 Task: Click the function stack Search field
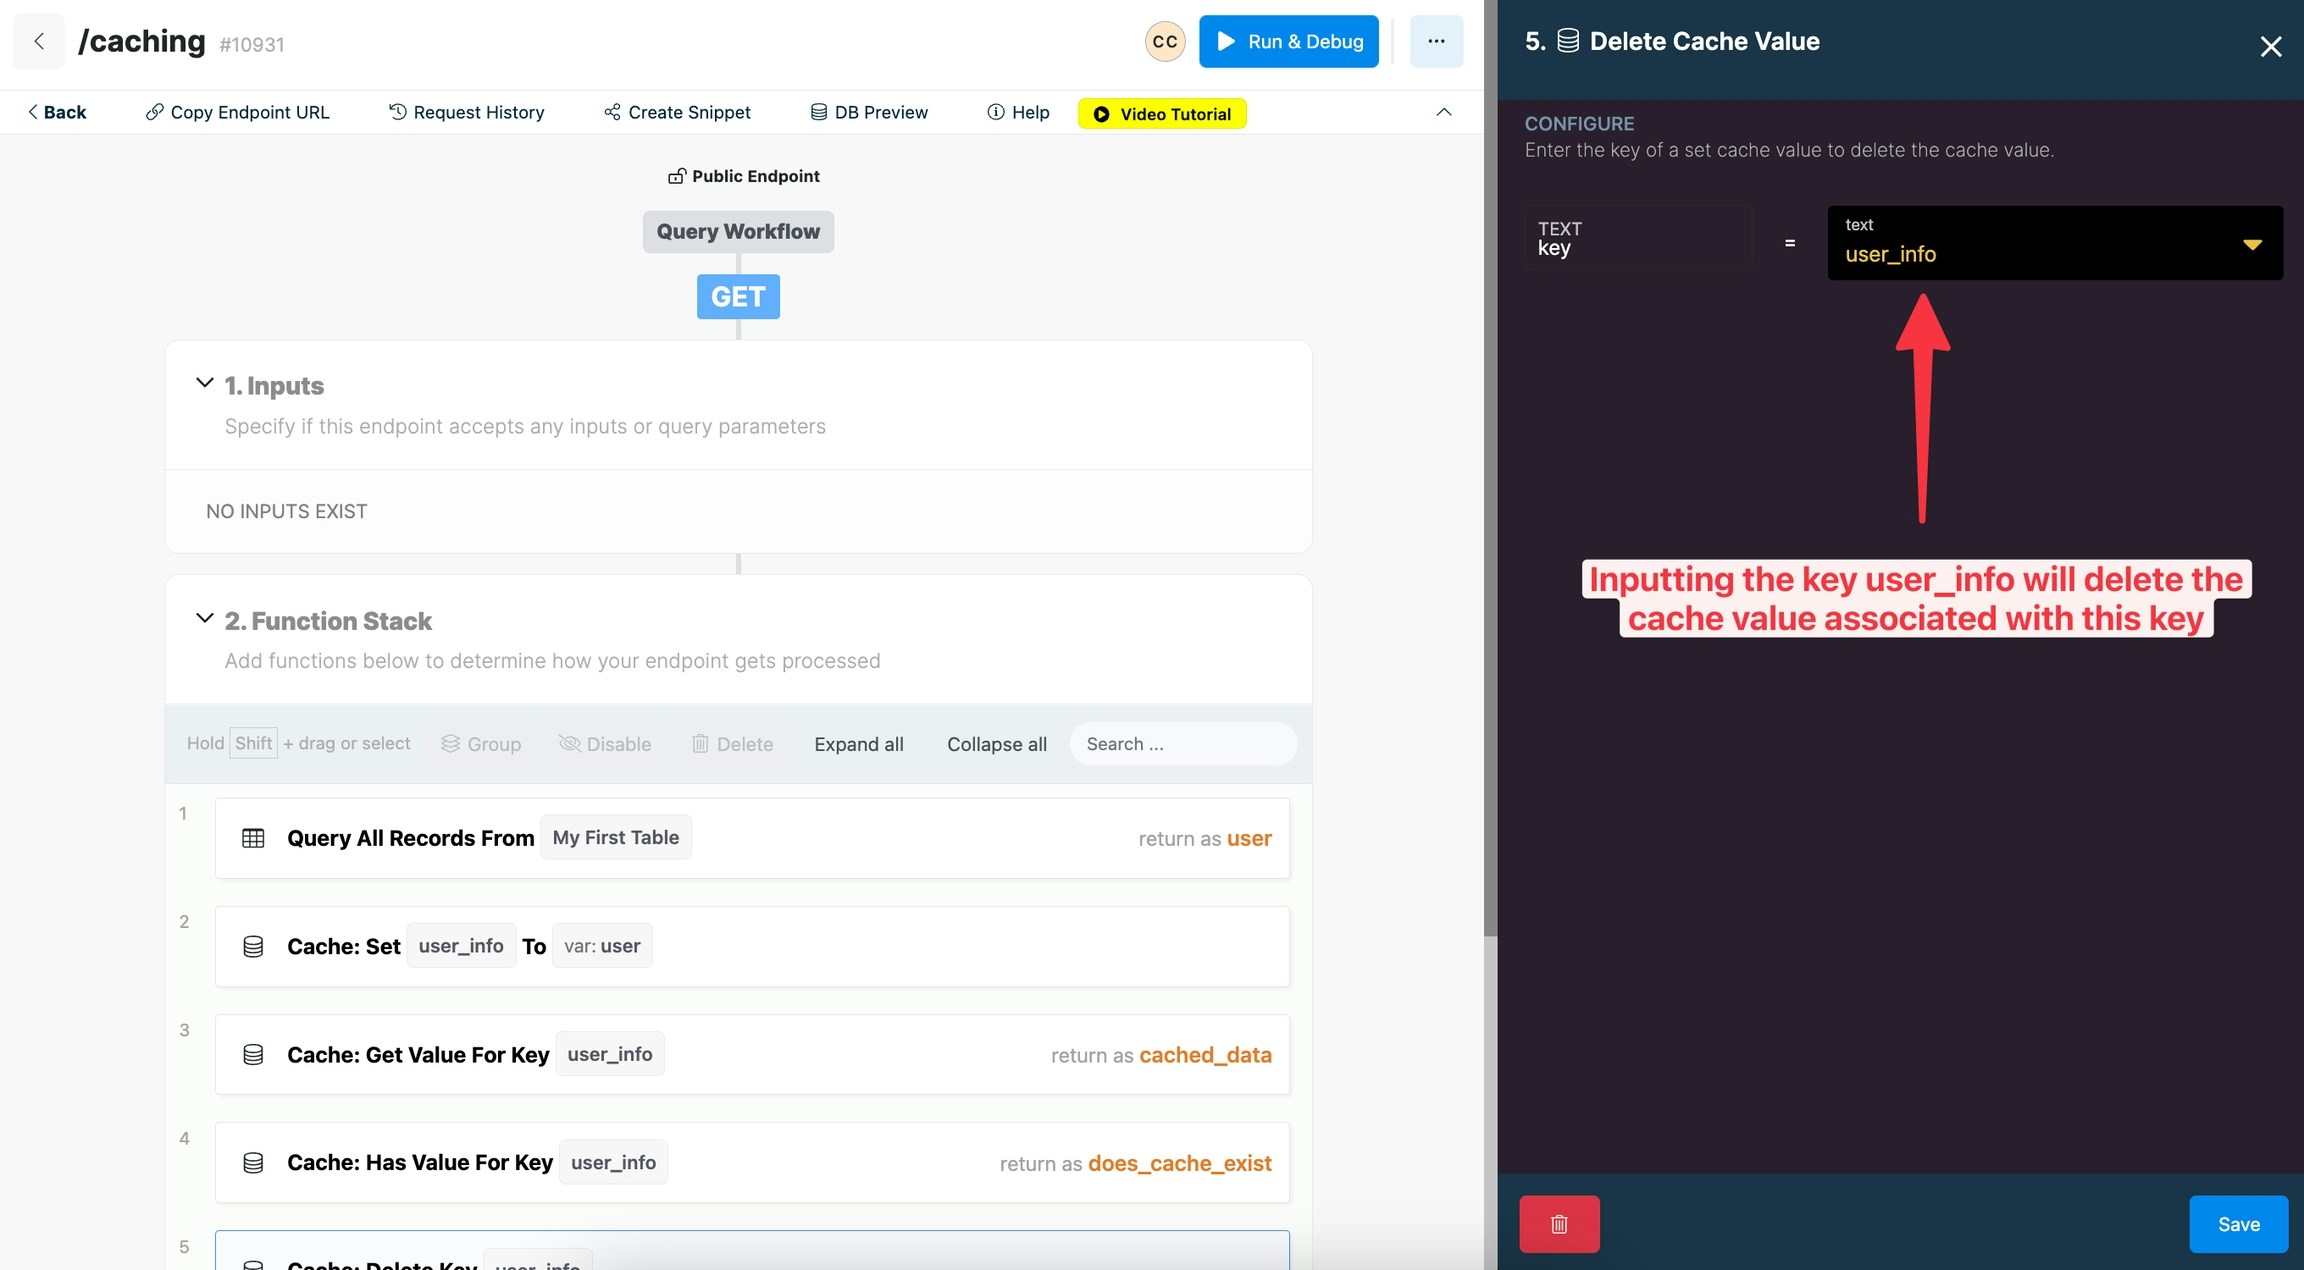1183,744
